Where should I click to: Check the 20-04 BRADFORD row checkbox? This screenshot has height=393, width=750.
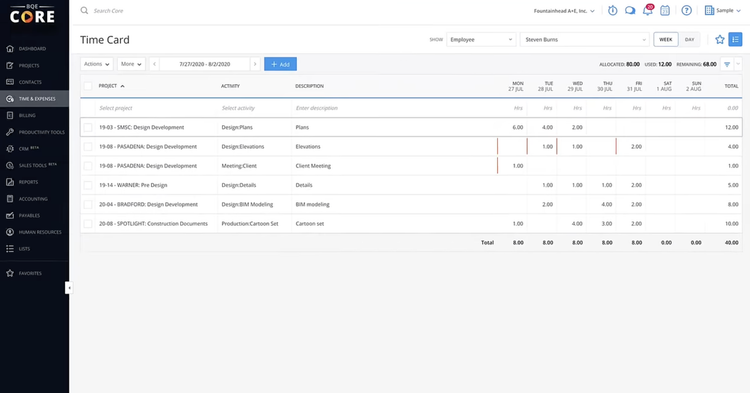(x=88, y=205)
